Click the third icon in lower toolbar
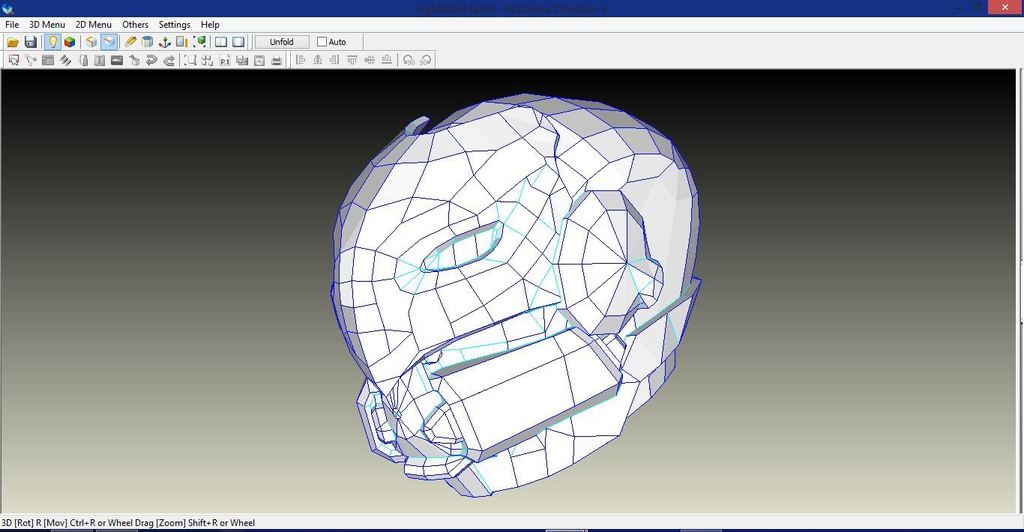 [x=48, y=60]
